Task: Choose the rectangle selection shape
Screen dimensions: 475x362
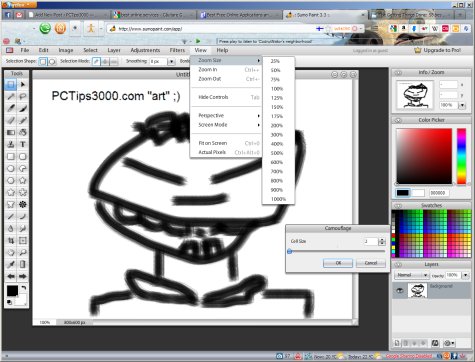Action: (43, 62)
